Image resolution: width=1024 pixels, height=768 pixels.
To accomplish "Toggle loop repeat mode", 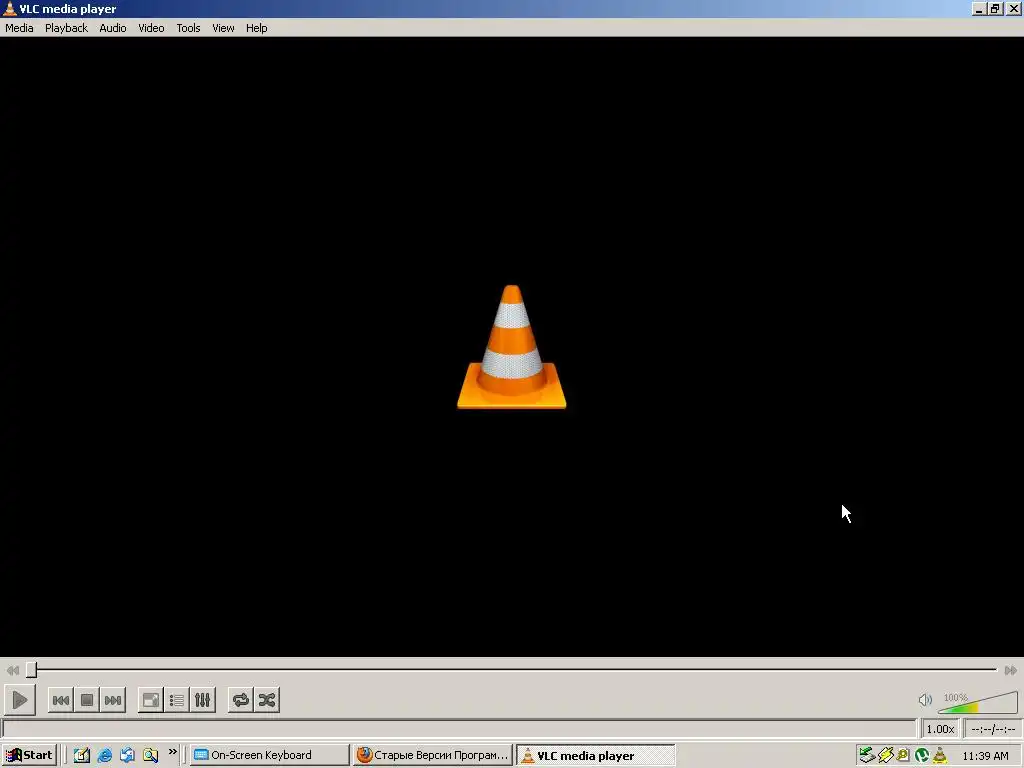I will 240,700.
